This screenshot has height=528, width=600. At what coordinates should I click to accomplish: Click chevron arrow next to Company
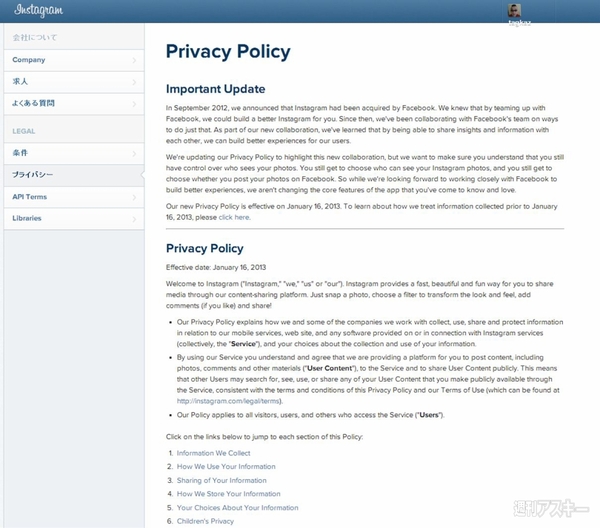(134, 61)
